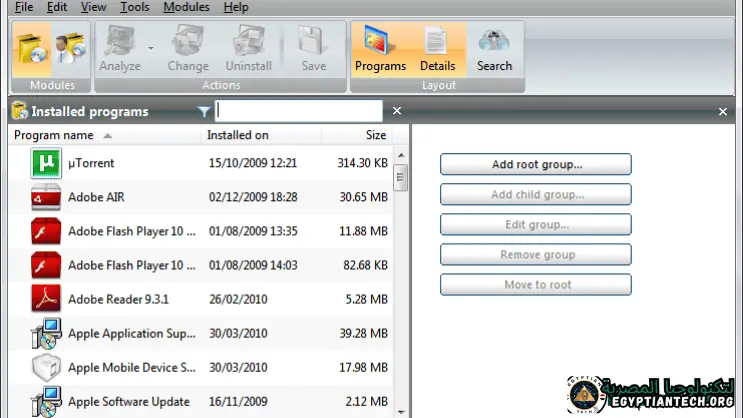
Task: Click the Remove group button
Action: point(536,254)
